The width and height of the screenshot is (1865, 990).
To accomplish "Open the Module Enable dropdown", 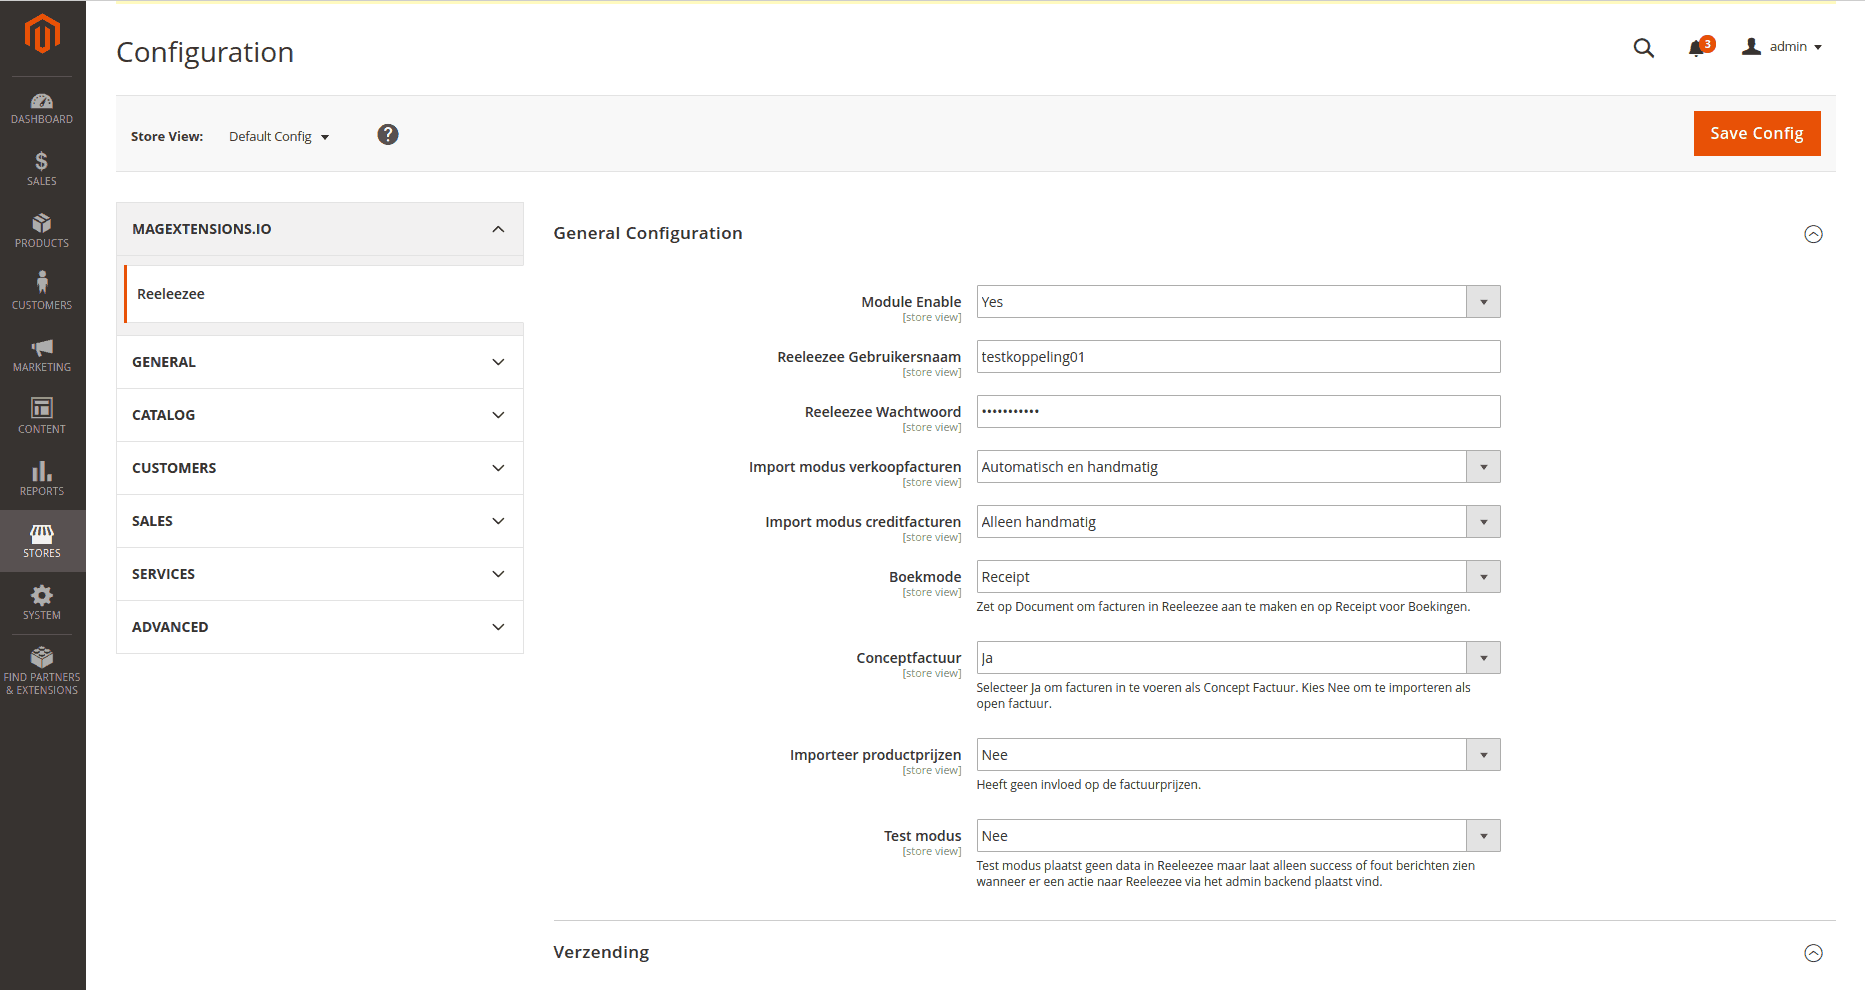I will click(x=1237, y=302).
